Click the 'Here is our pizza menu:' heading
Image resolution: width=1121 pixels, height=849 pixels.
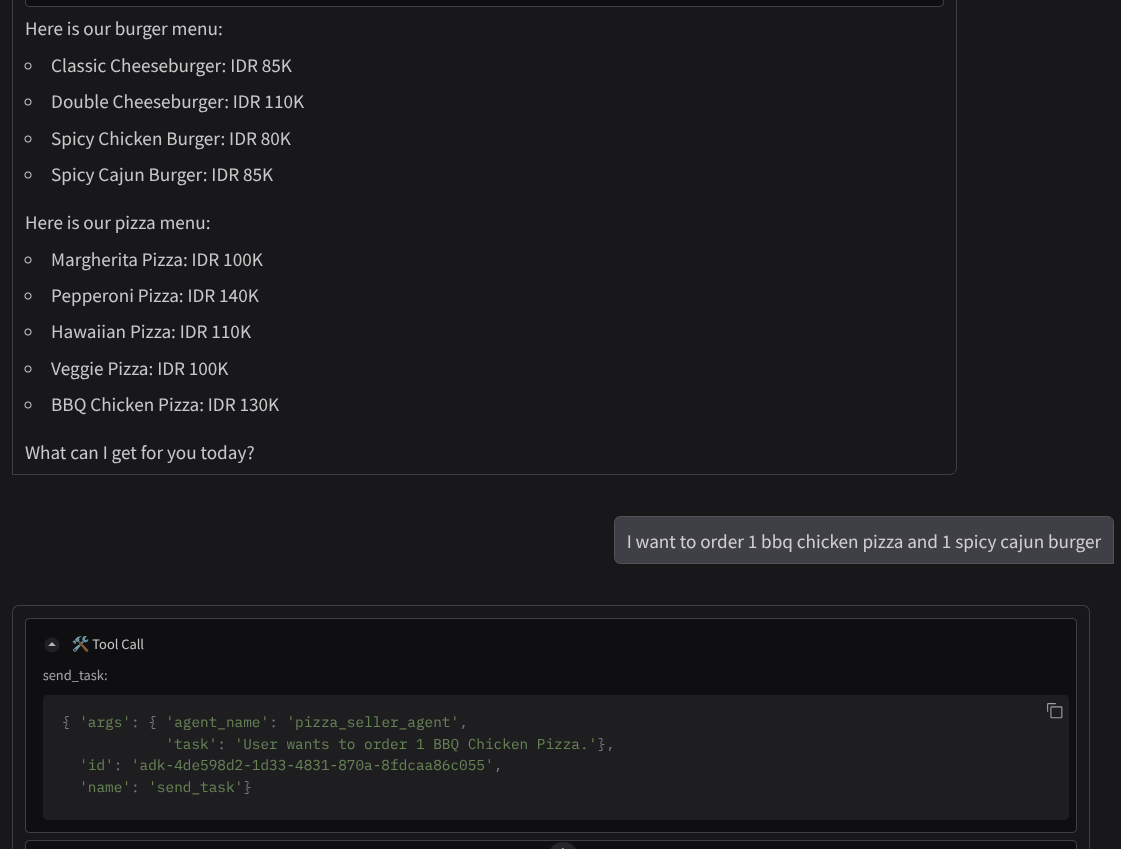(118, 223)
